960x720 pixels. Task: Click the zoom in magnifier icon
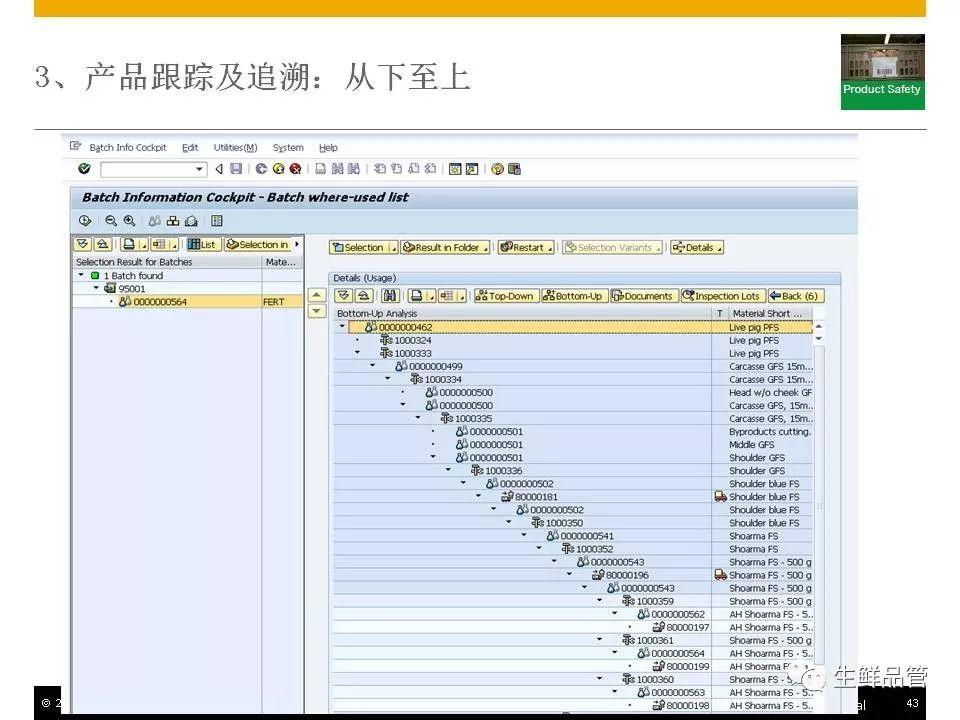tap(129, 221)
